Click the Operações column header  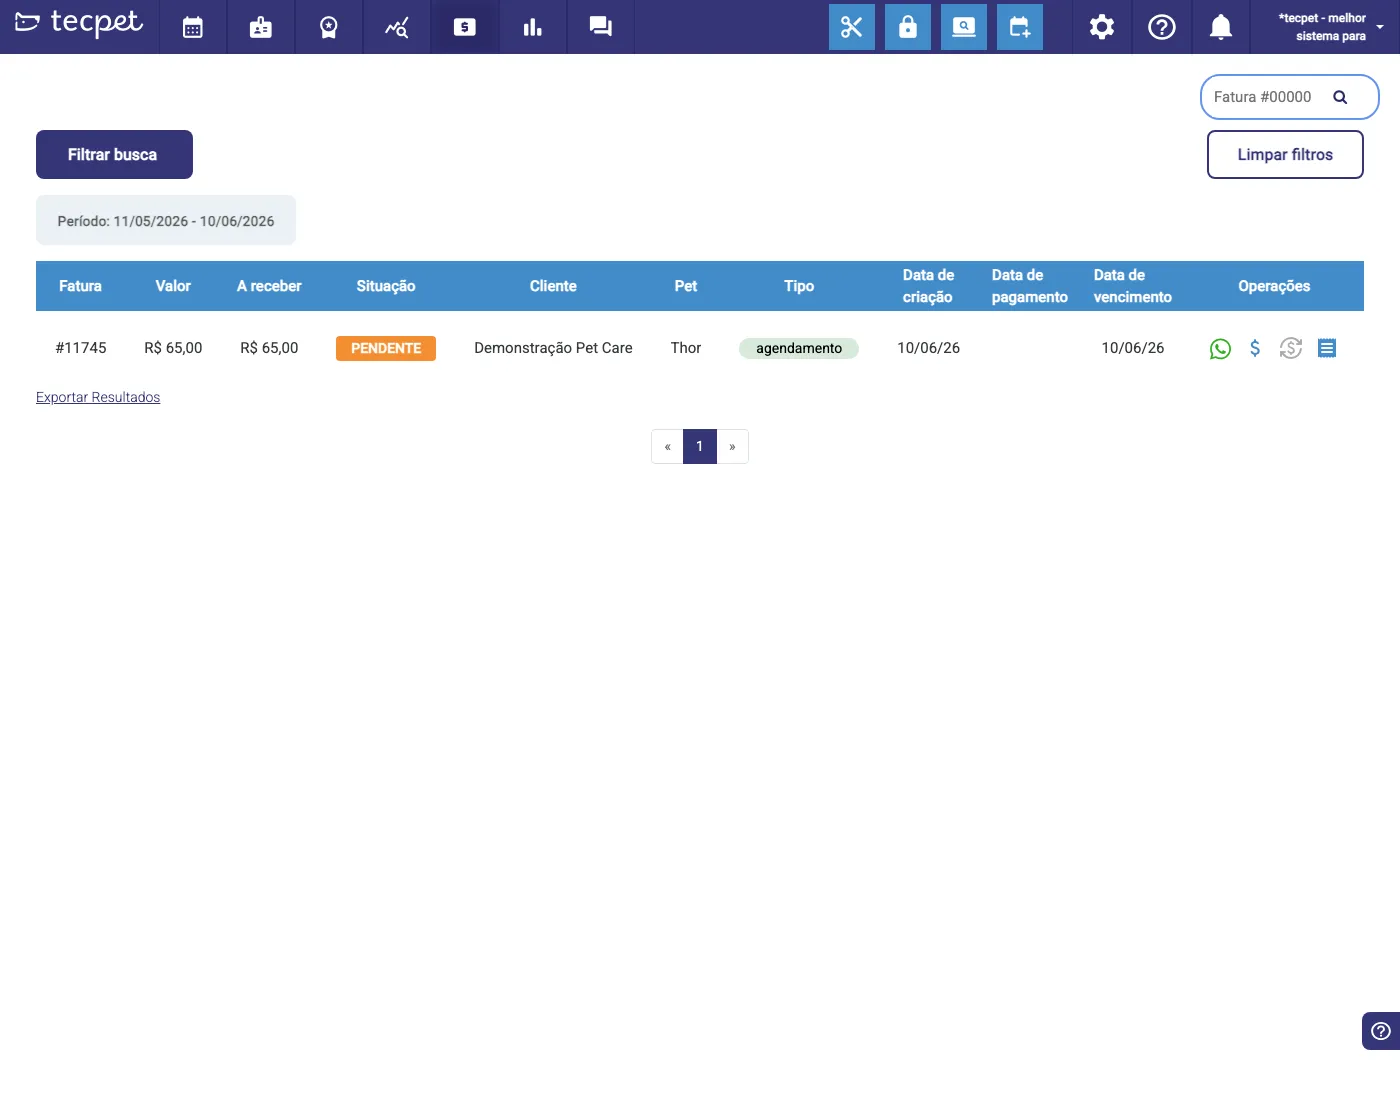1274,286
